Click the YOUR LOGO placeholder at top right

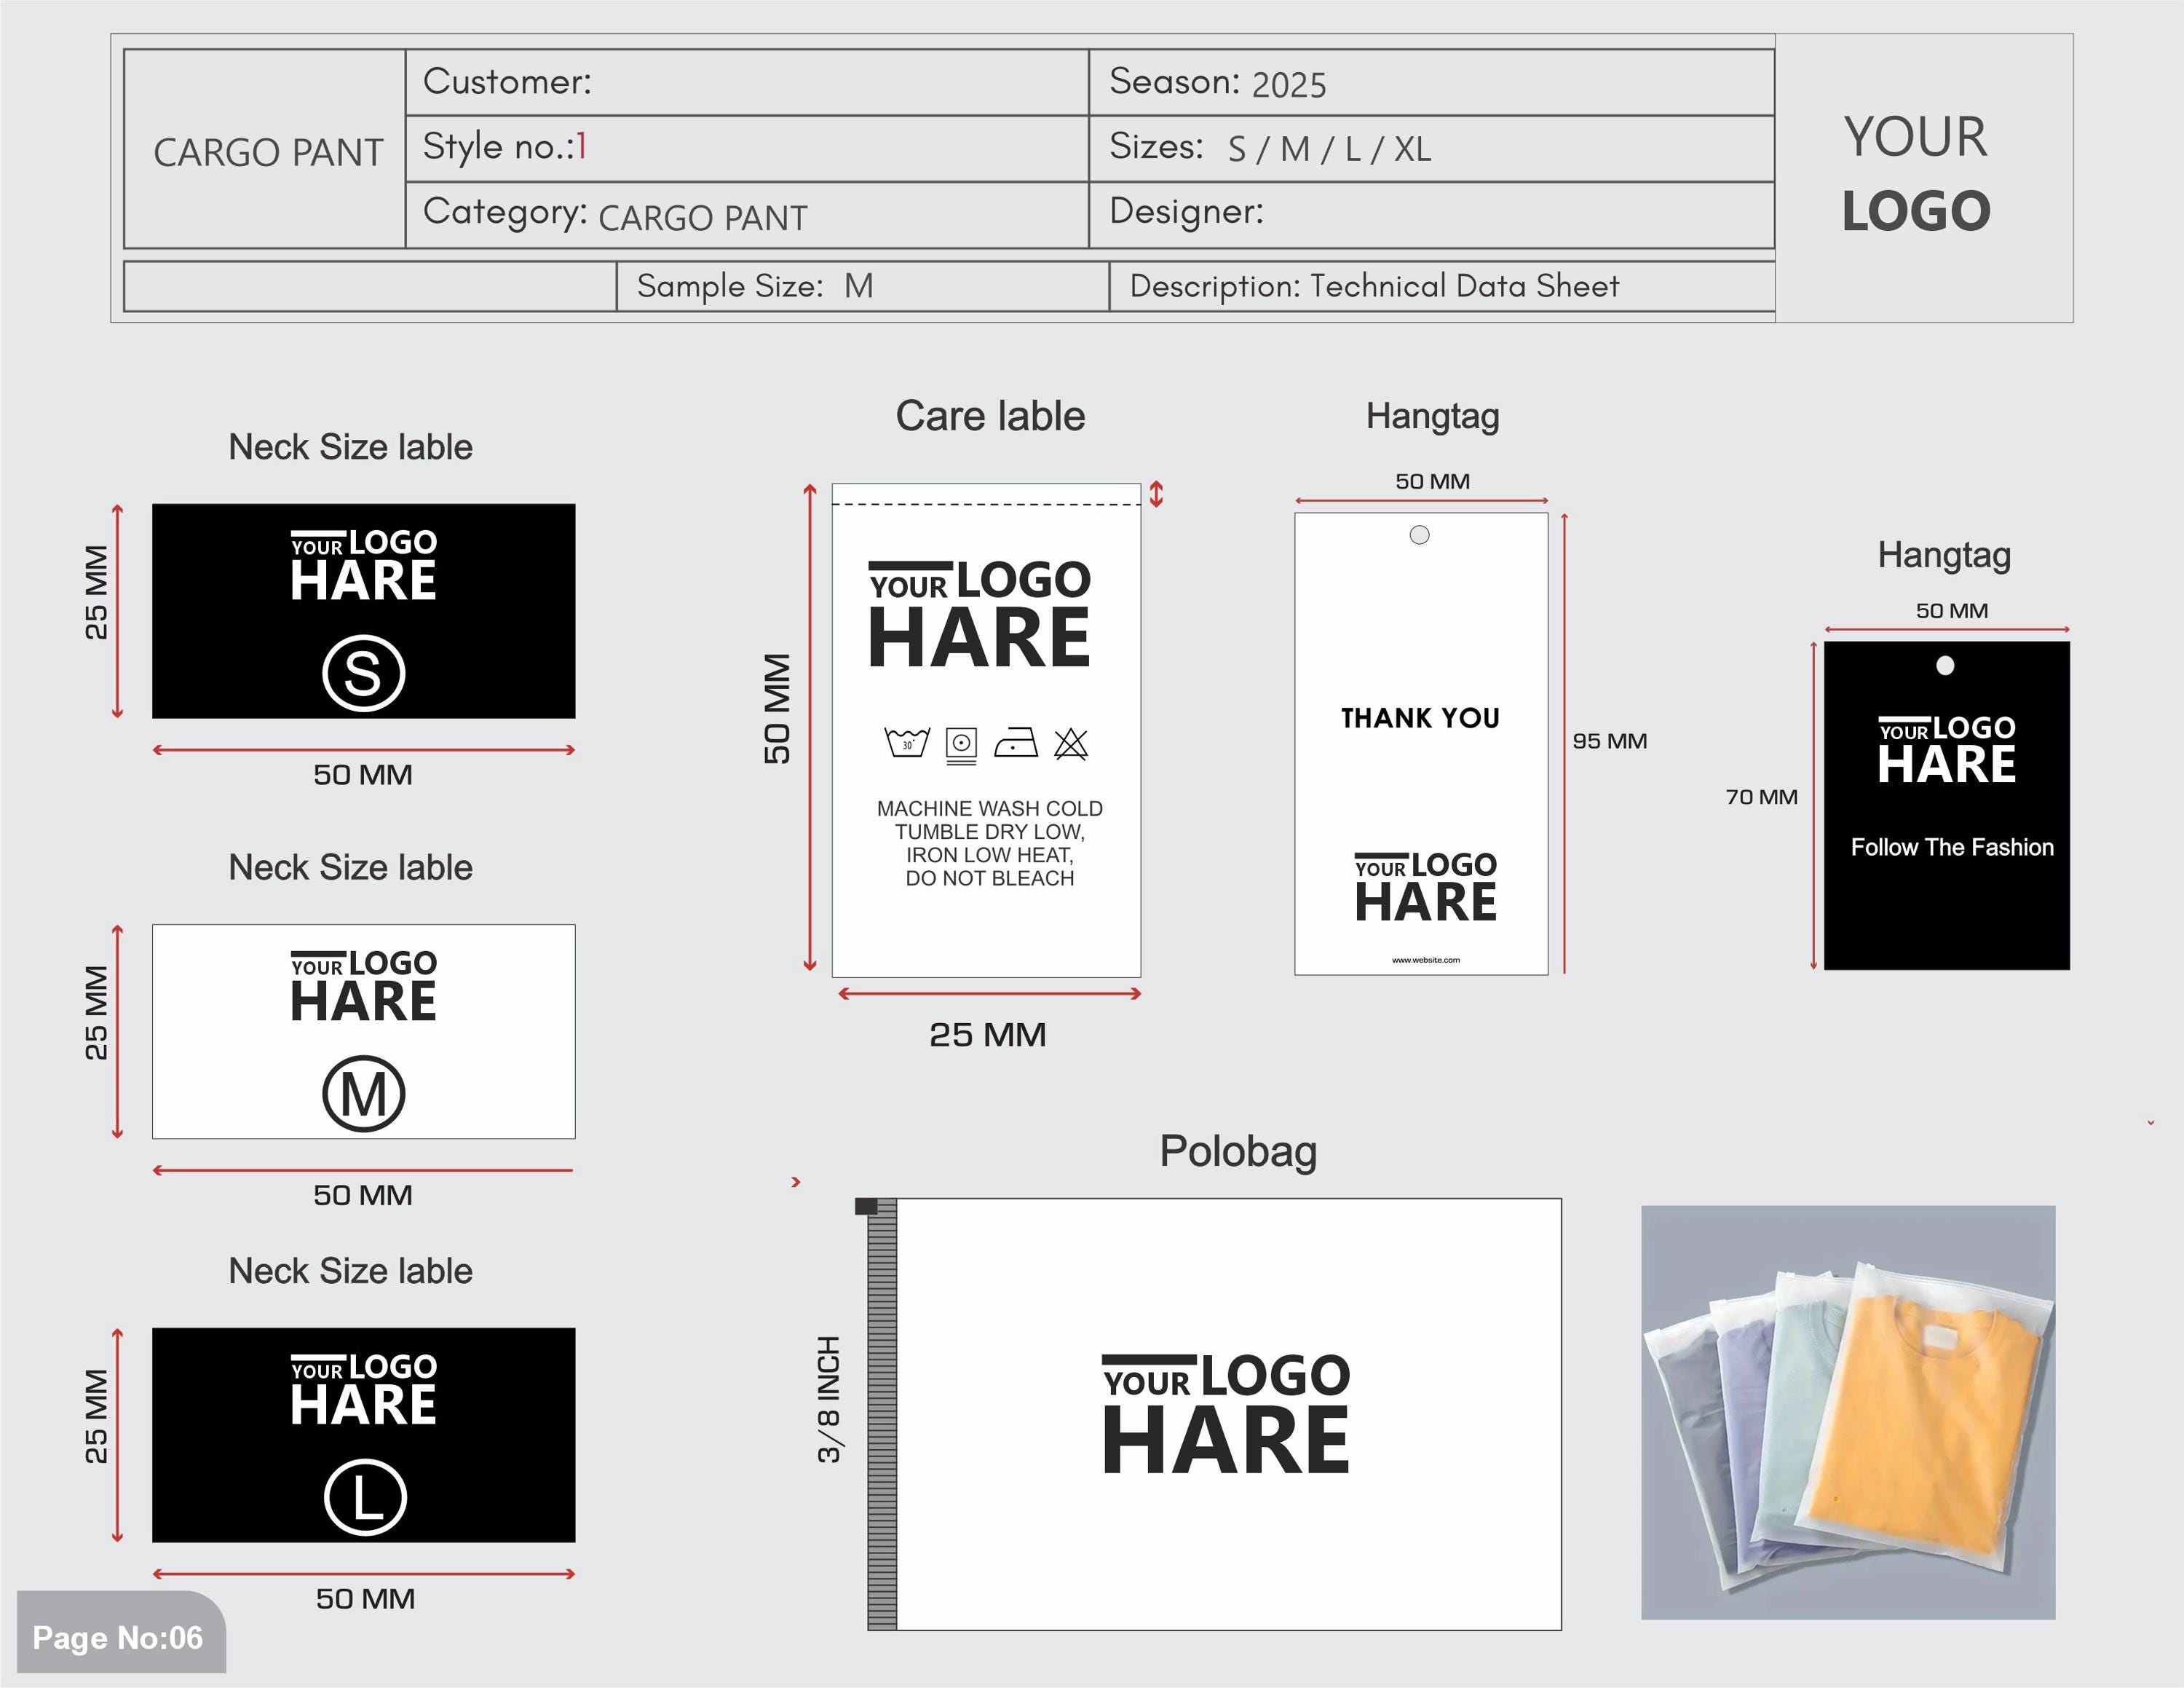coord(1916,174)
